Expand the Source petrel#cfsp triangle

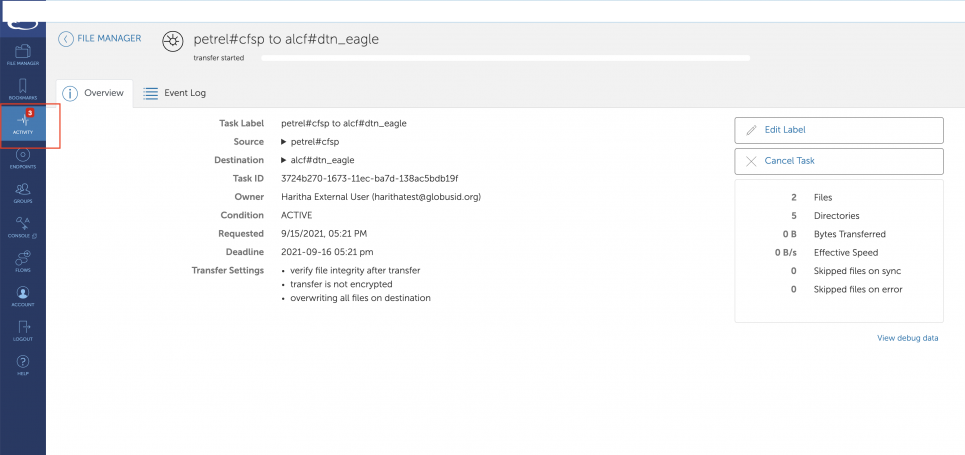tap(284, 142)
